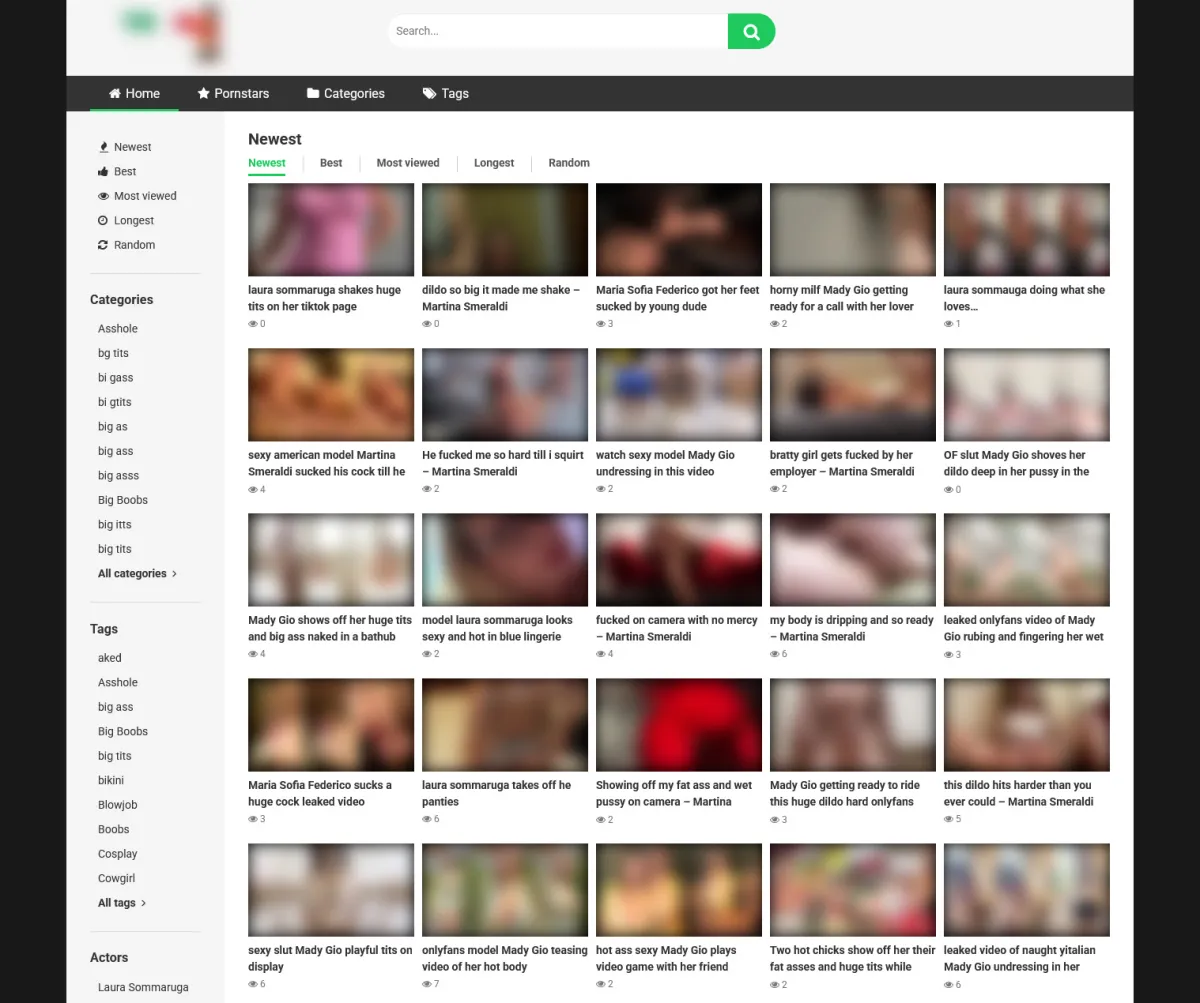Image resolution: width=1200 pixels, height=1003 pixels.
Task: Choose the Random sorting tab
Action: point(569,163)
